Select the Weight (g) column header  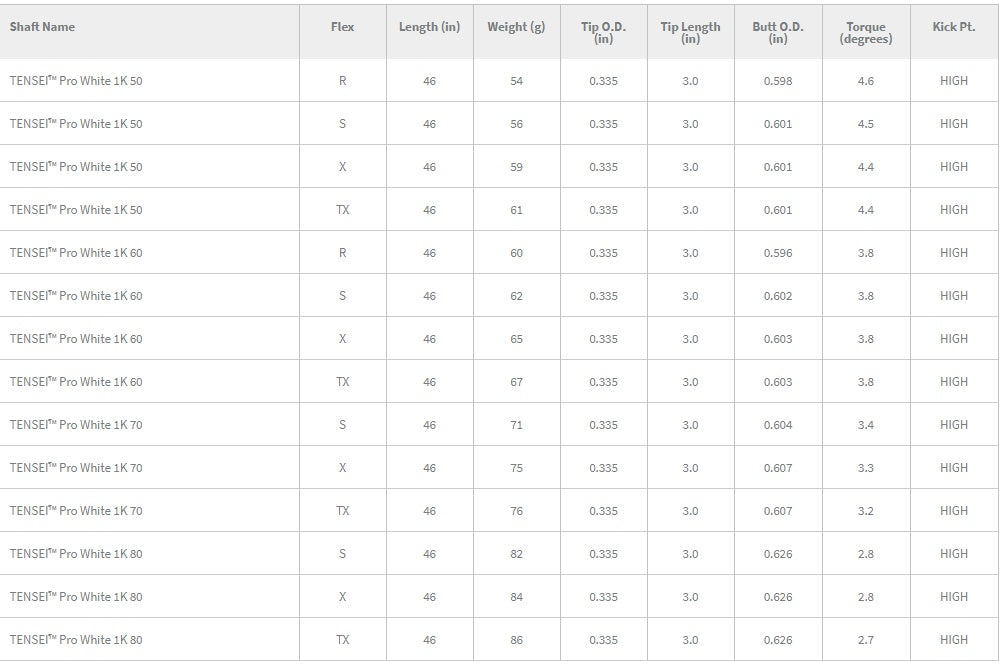click(516, 27)
